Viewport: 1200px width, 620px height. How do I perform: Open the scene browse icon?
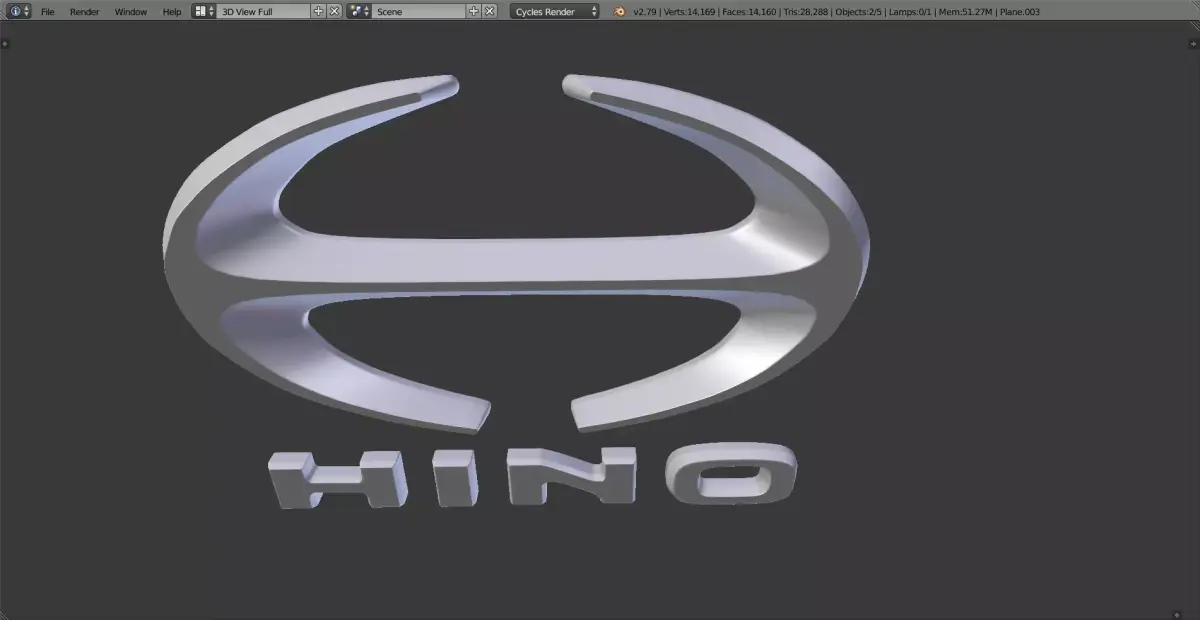pyautogui.click(x=359, y=11)
